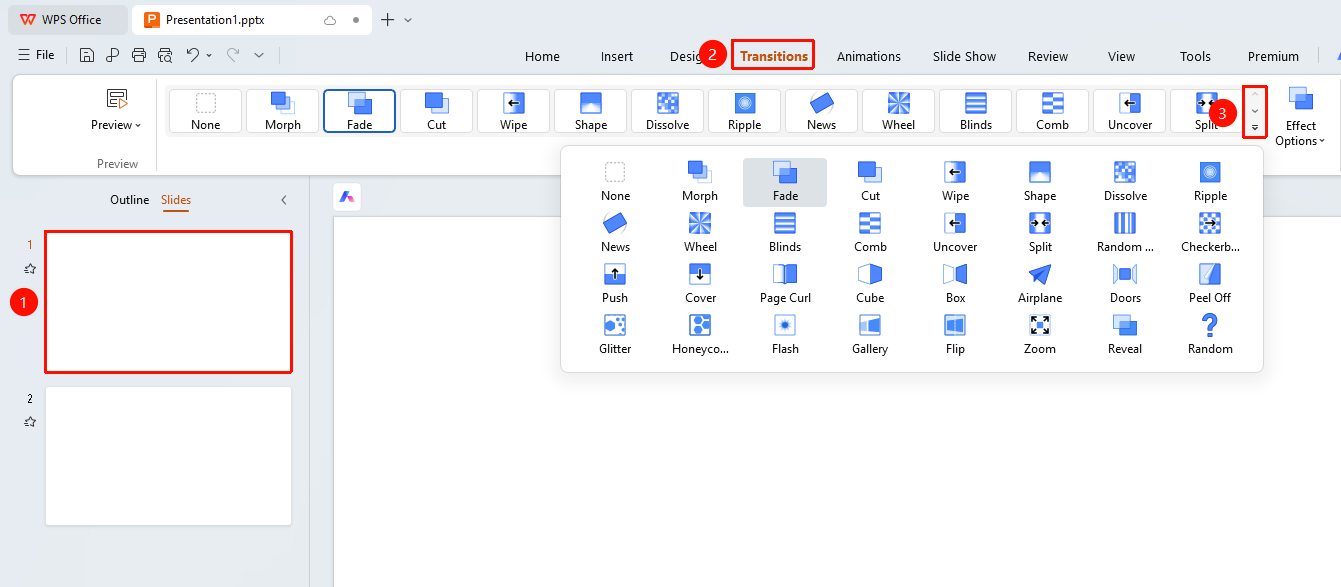
Task: Select the Airplane transition
Action: [x=1040, y=283]
